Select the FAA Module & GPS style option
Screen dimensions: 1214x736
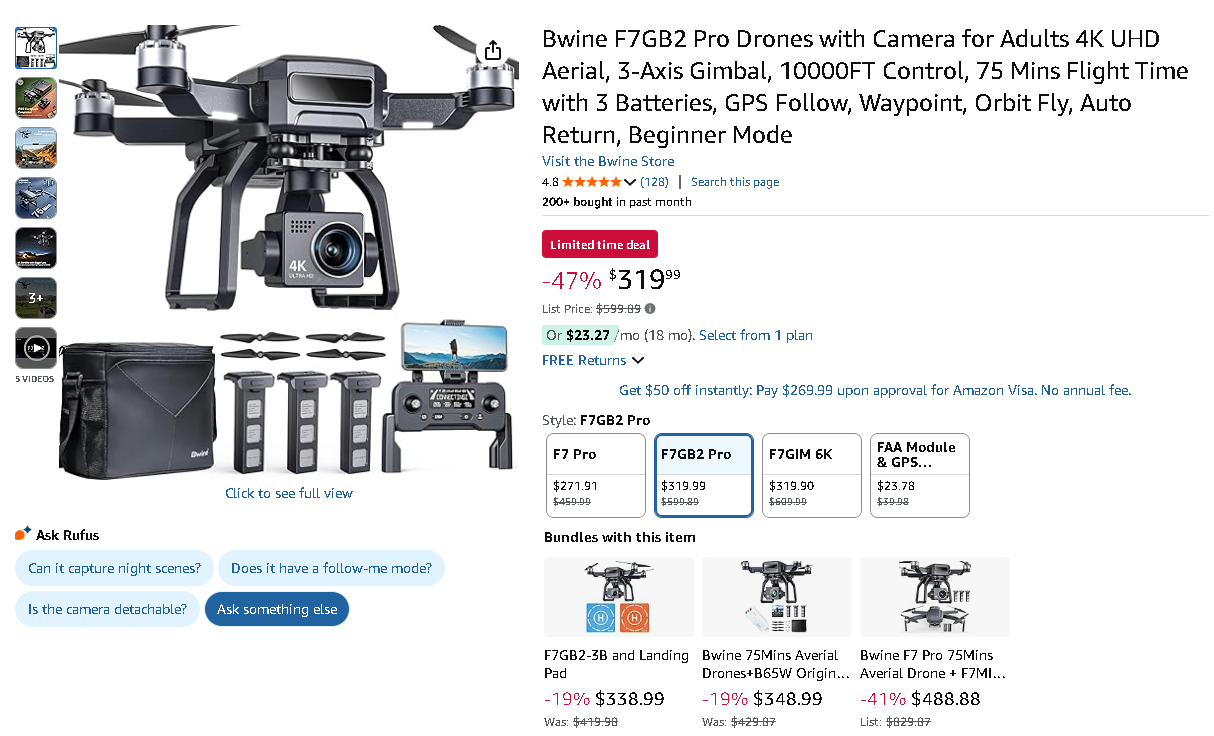(919, 475)
